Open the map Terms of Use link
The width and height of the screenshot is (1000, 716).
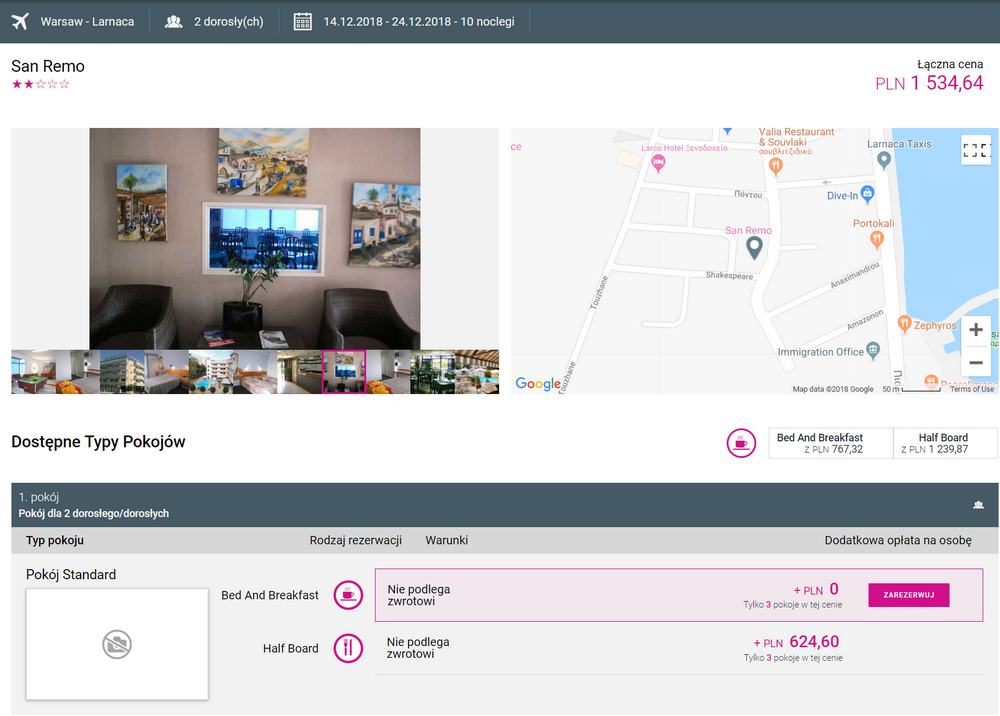click(972, 389)
